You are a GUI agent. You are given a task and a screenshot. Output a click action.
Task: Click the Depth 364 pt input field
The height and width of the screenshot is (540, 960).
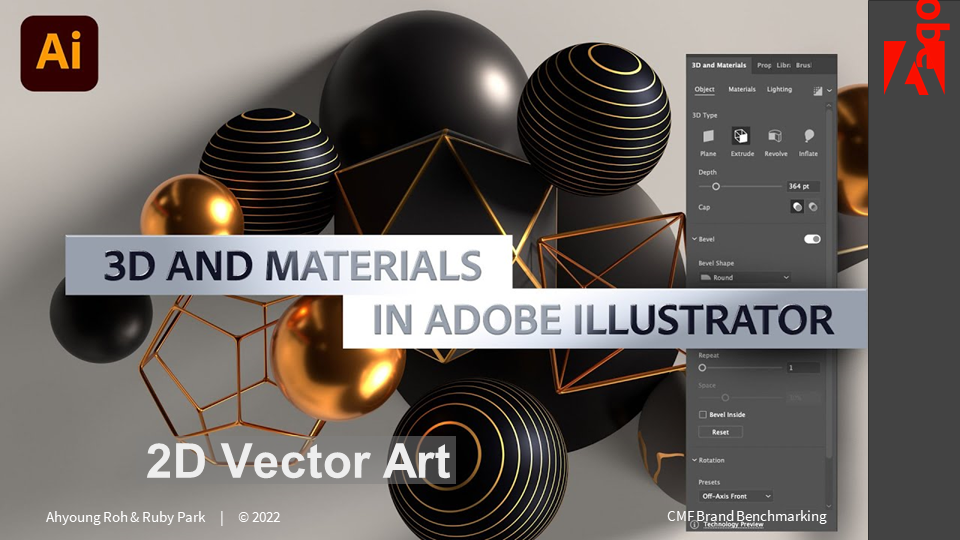click(803, 186)
